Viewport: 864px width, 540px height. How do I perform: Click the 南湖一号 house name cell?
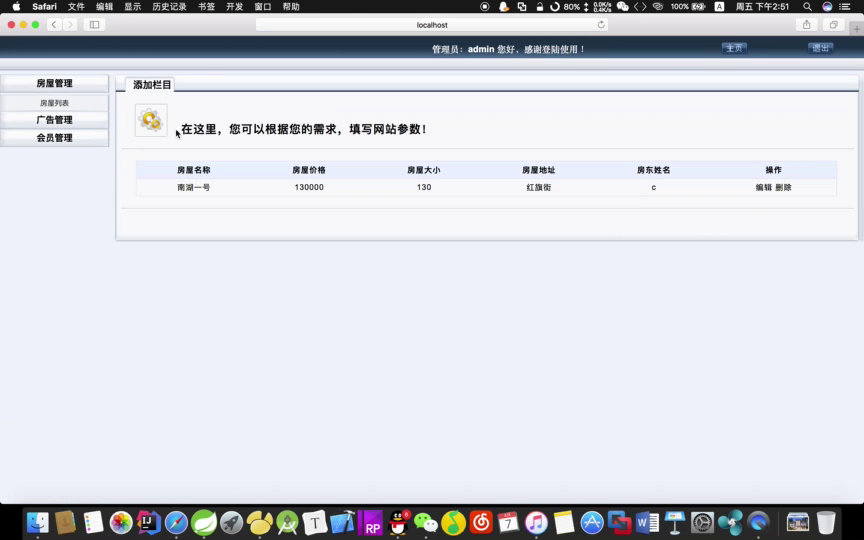click(193, 187)
